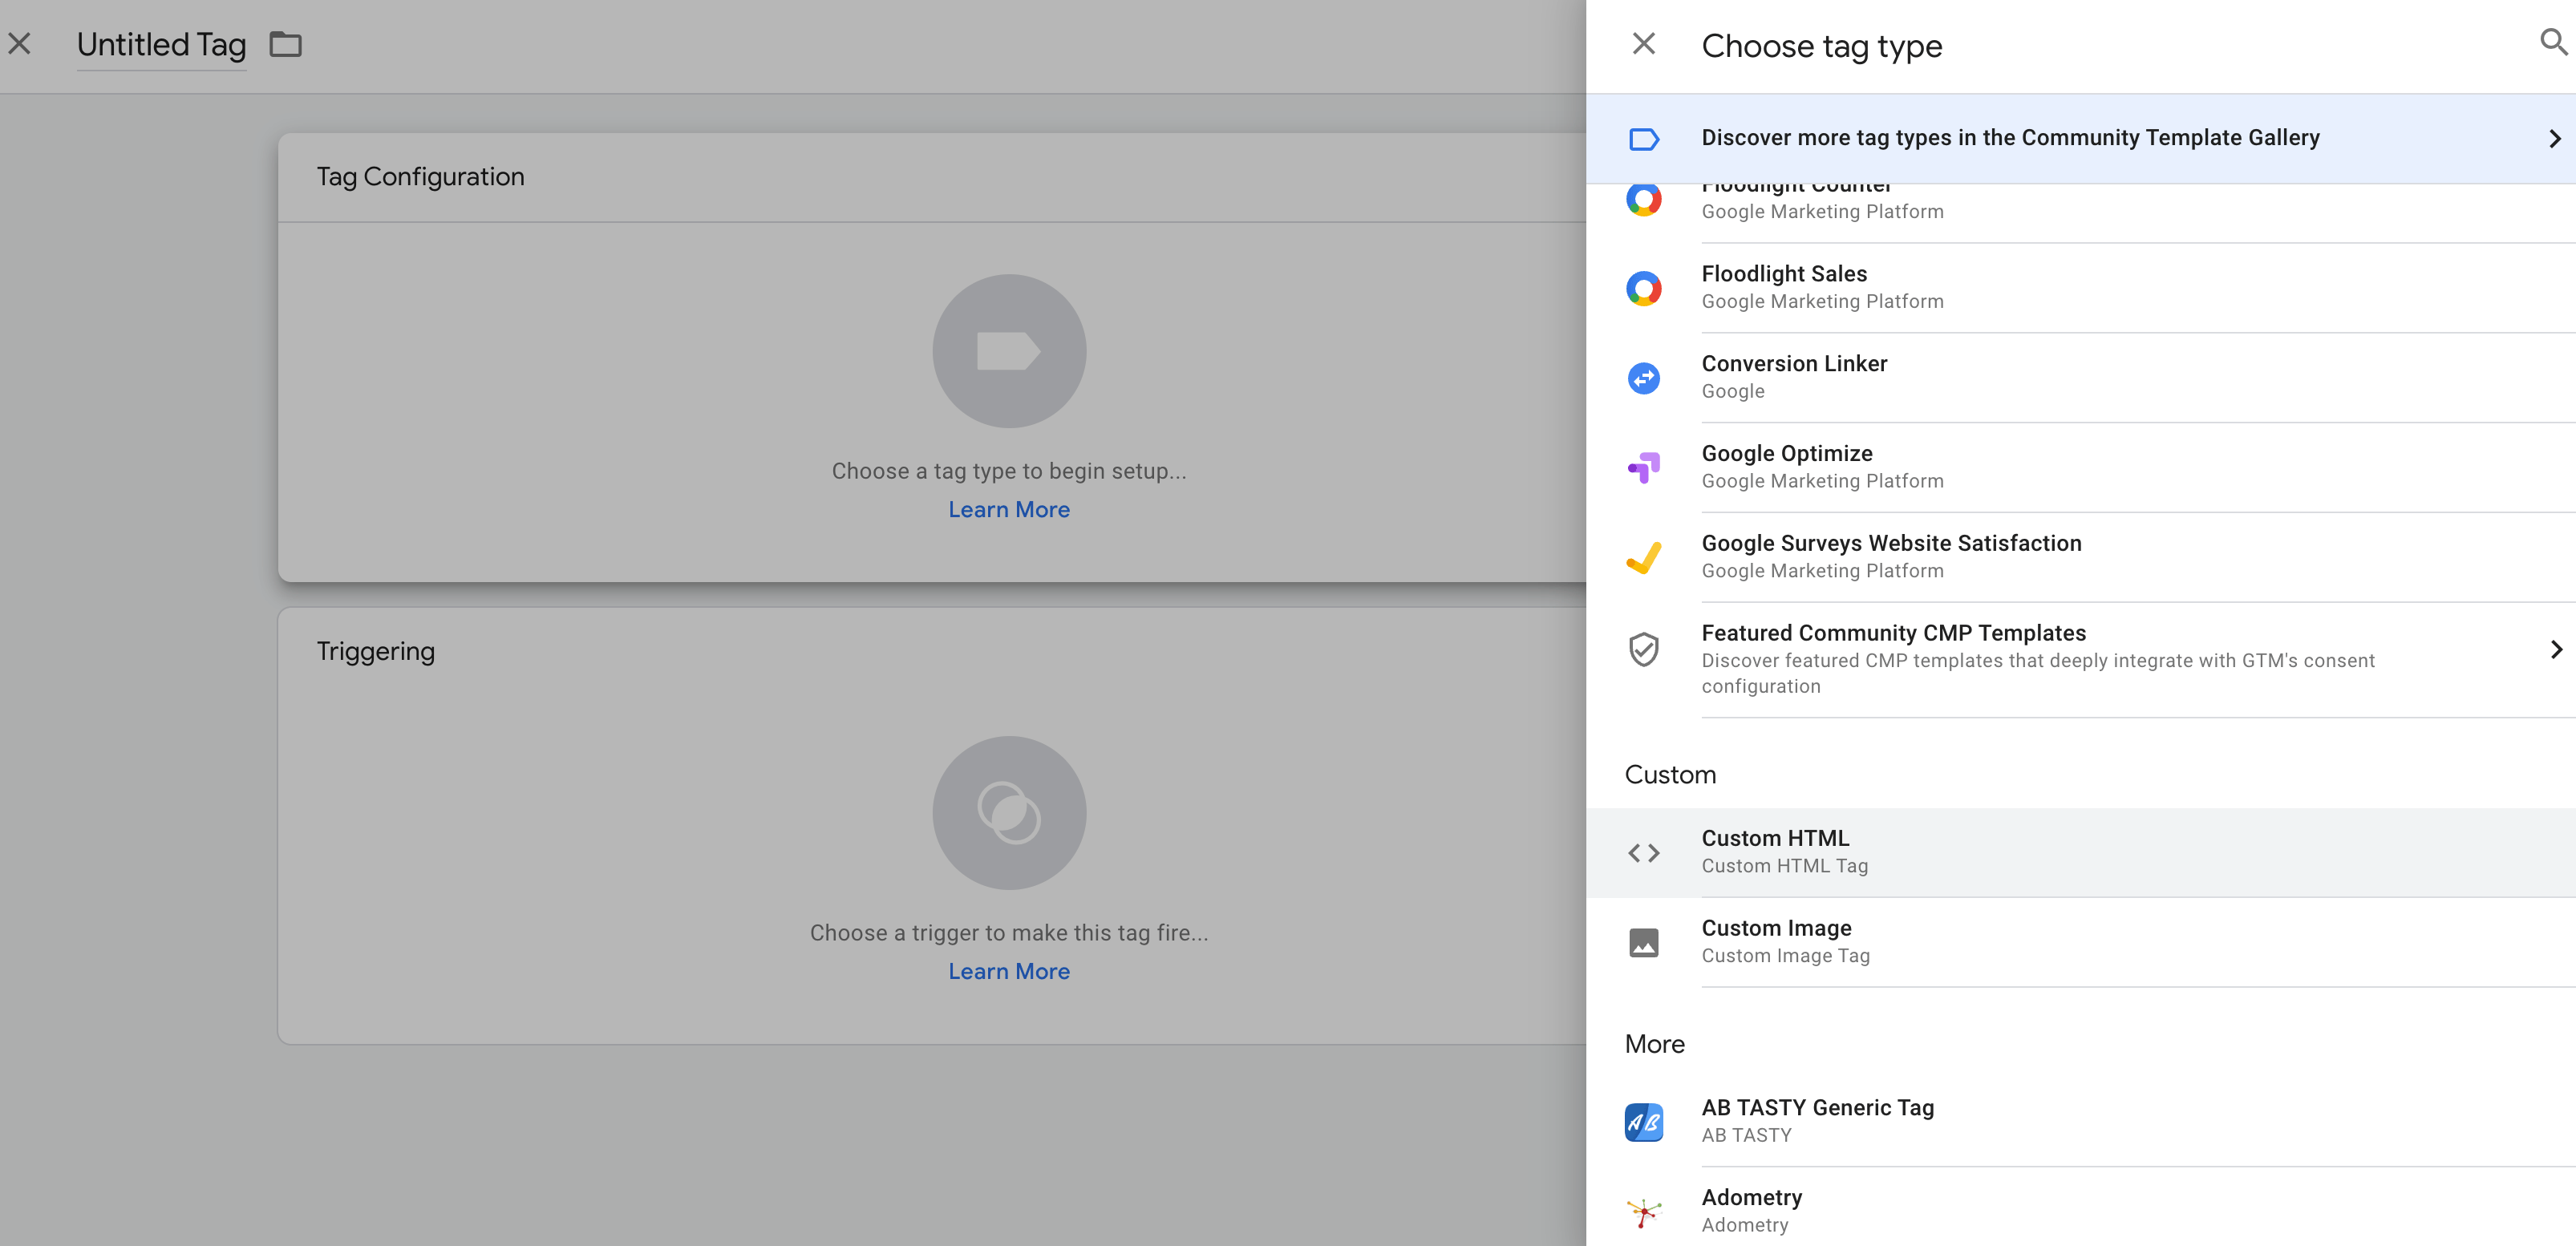Image resolution: width=2576 pixels, height=1246 pixels.
Task: Choose the AB TASTY Generic Tag
Action: (2081, 1122)
